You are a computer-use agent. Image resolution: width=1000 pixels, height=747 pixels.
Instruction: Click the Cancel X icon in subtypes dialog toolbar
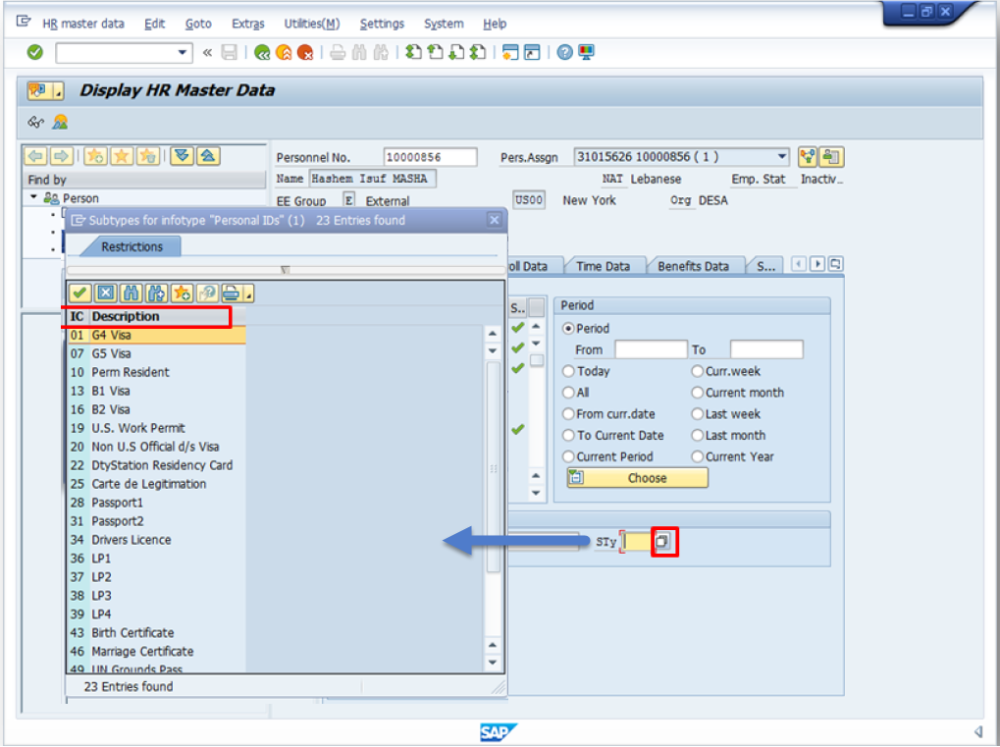[105, 293]
